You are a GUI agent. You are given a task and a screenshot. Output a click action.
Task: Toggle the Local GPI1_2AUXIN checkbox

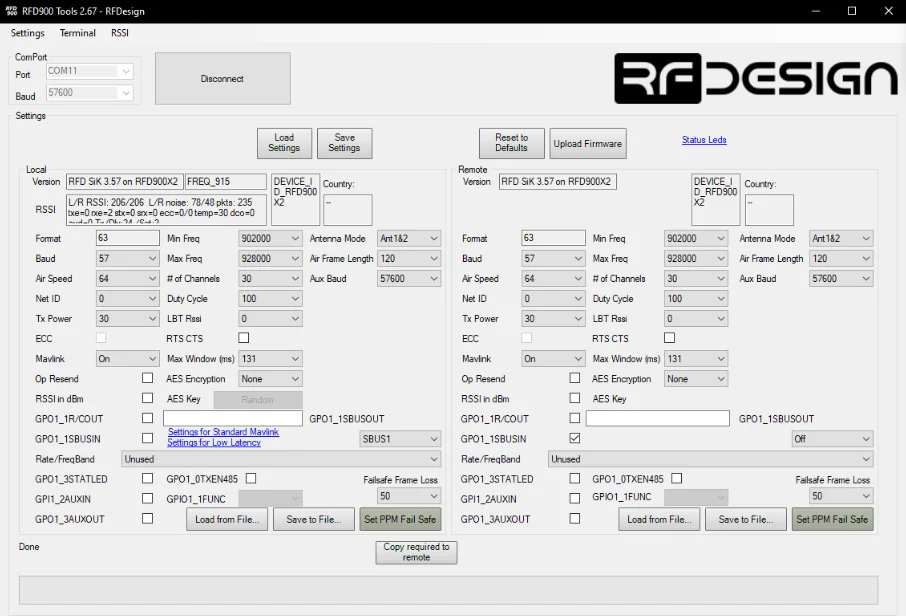point(147,498)
